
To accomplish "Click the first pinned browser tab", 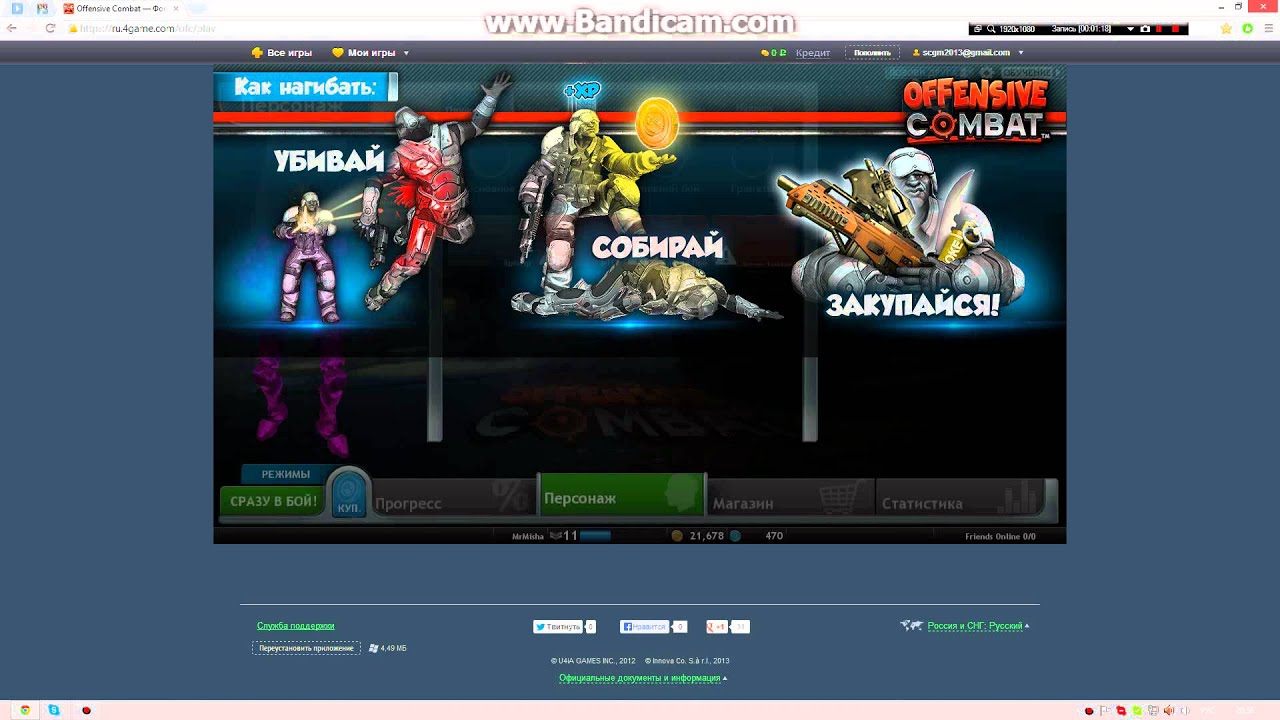I will click(16, 8).
